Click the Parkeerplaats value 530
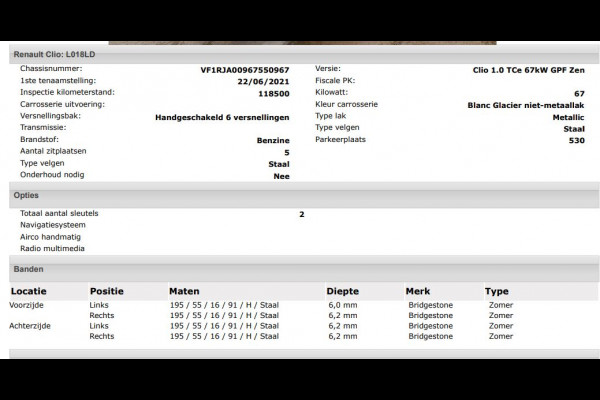Viewport: 600px width, 400px height. click(x=577, y=140)
